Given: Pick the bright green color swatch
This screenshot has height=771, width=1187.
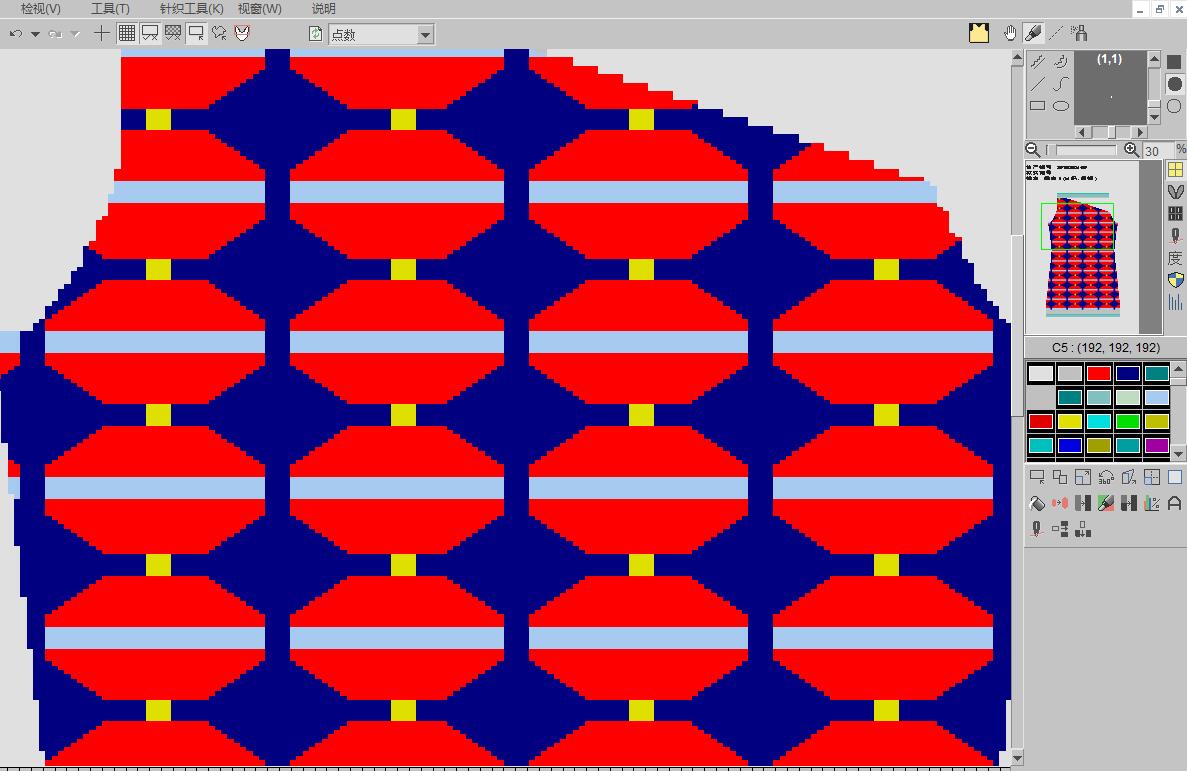Looking at the screenshot, I should click(1127, 421).
